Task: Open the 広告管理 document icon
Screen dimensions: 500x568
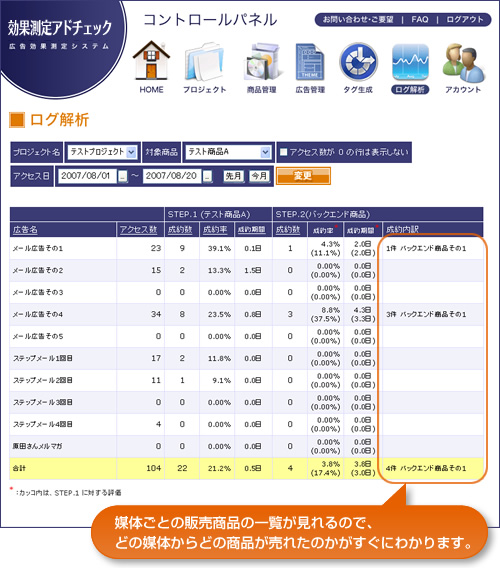Action: coord(310,62)
